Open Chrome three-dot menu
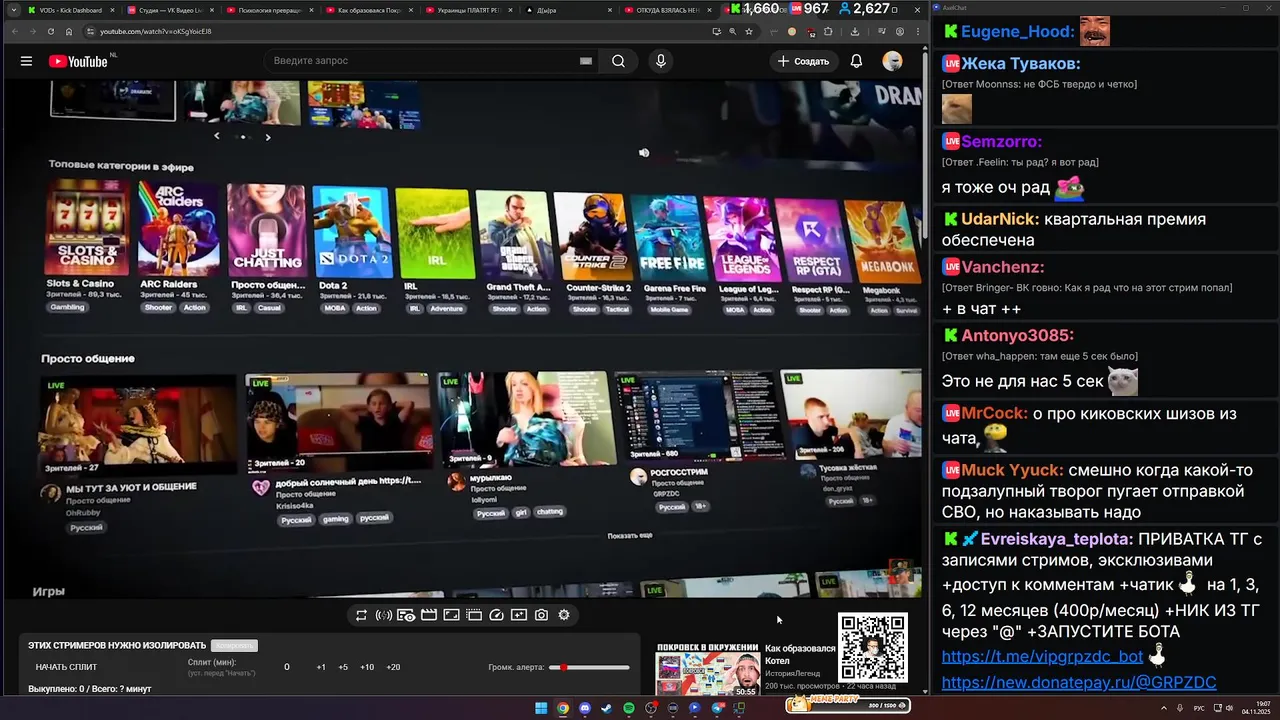 [917, 31]
